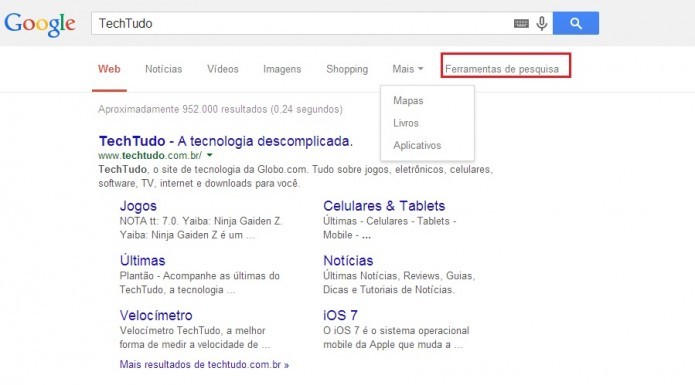Select Aplicativos from the Mais menu
This screenshot has width=695, height=385.
(x=417, y=145)
